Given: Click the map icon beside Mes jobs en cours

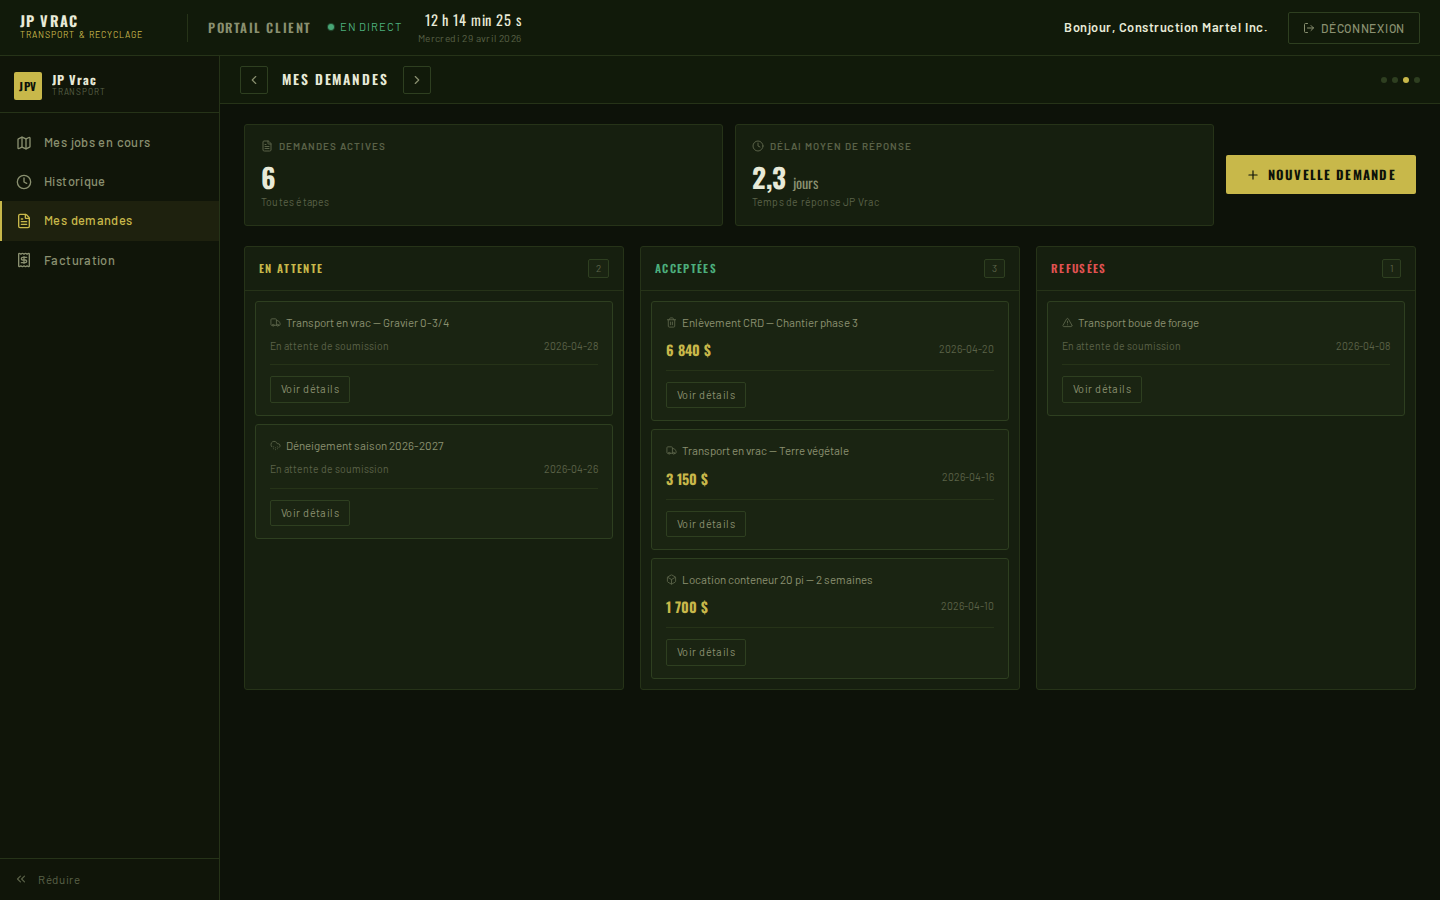Looking at the screenshot, I should pos(24,143).
